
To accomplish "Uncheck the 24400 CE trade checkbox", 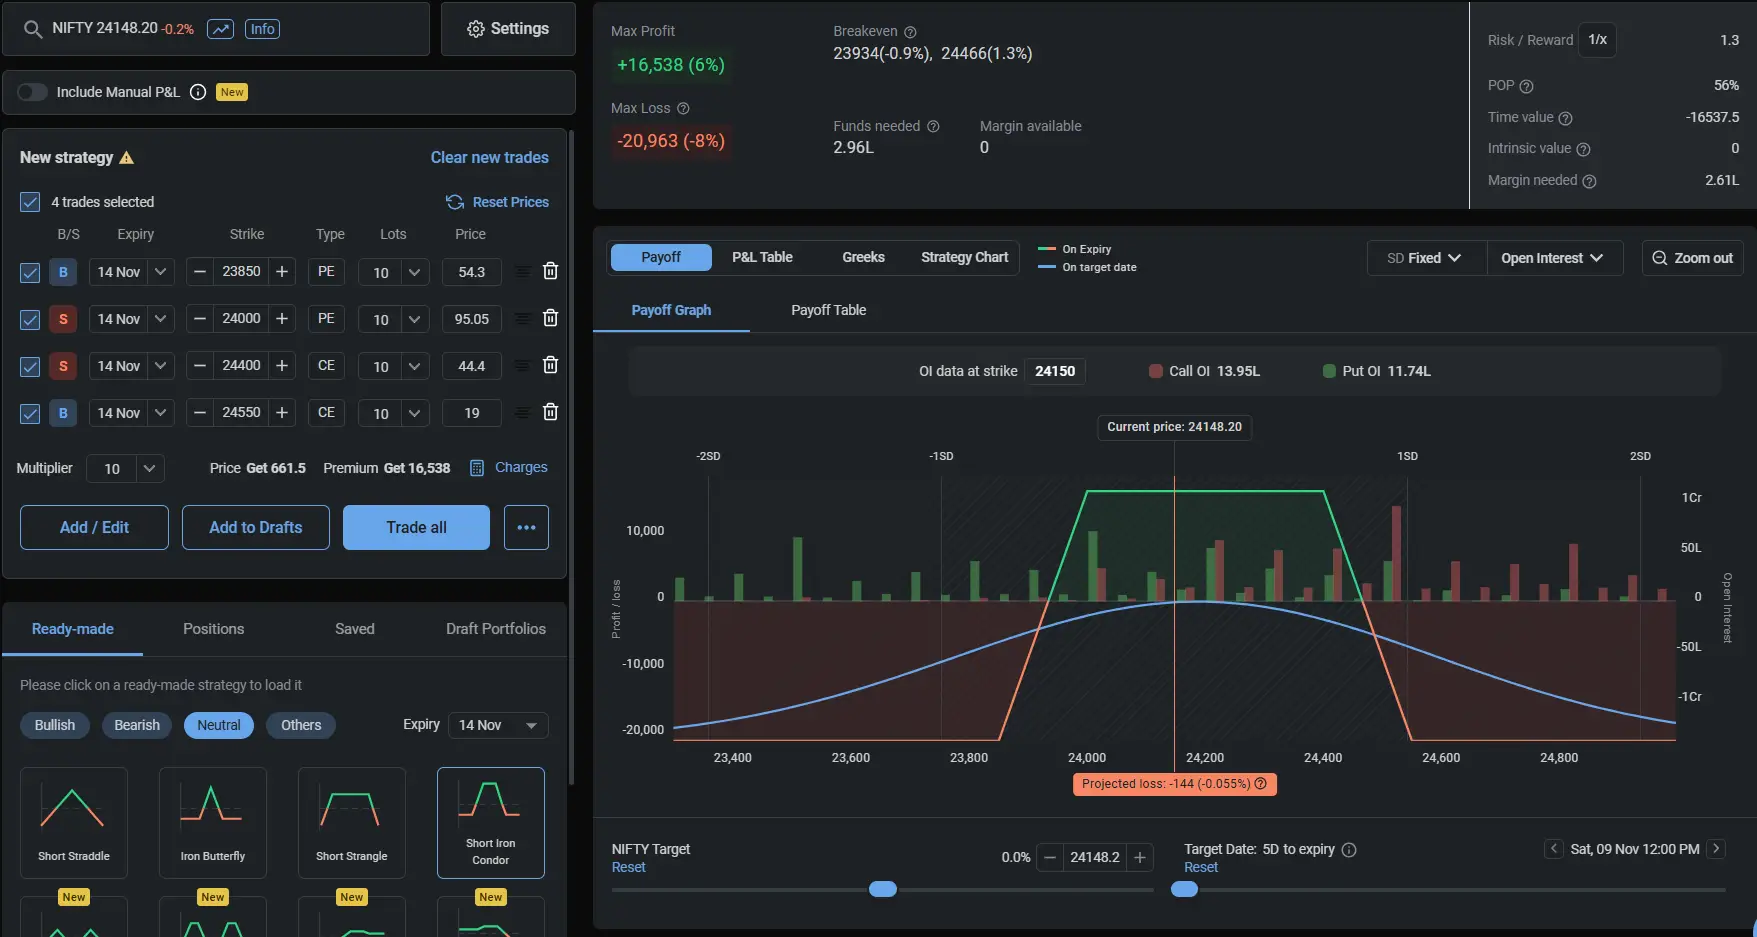I will click(x=30, y=366).
